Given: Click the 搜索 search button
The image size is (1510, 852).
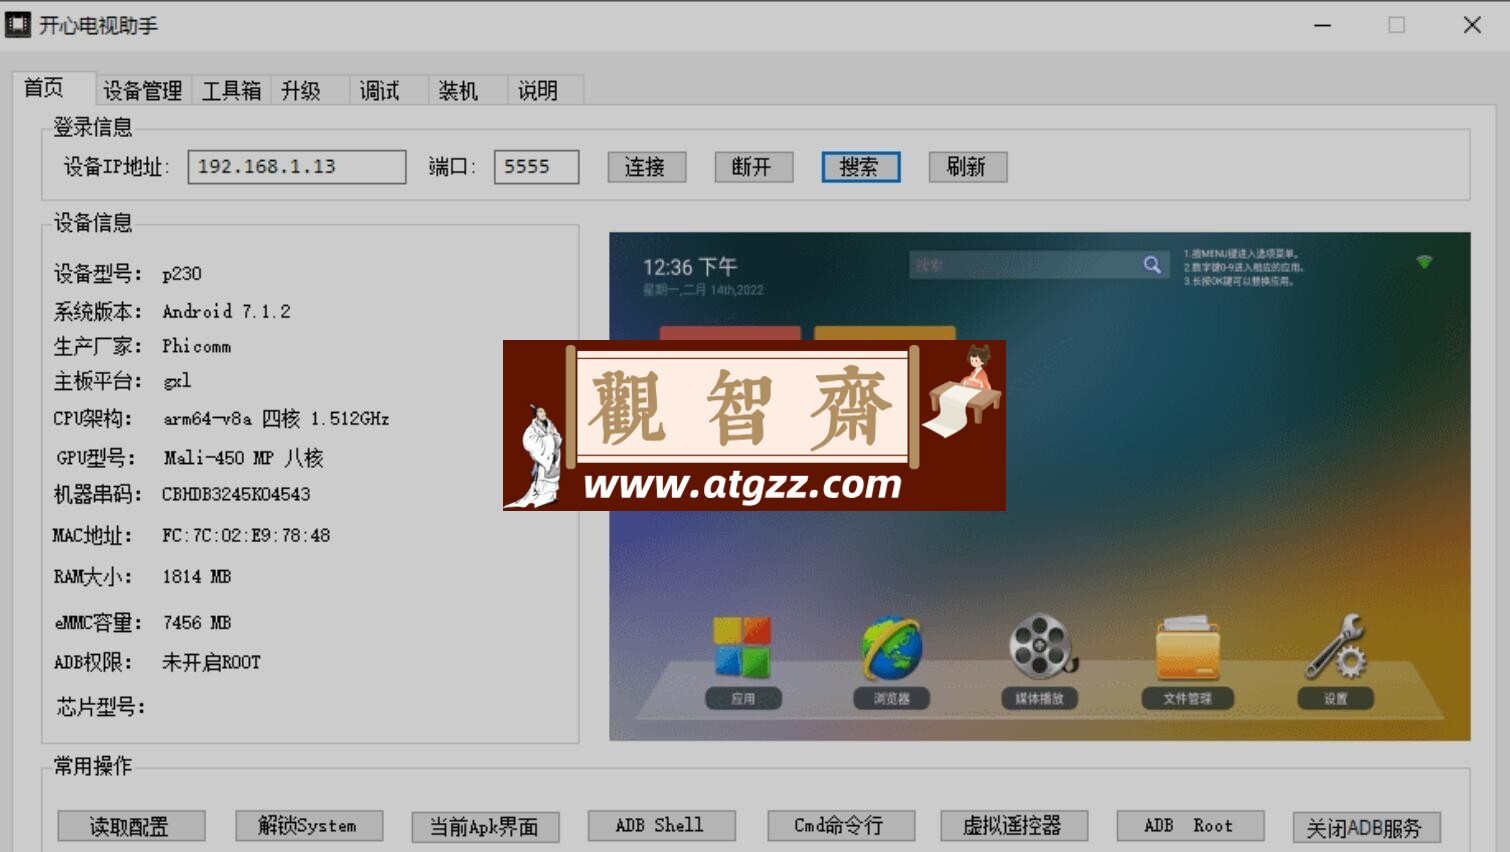Looking at the screenshot, I should click(860, 167).
